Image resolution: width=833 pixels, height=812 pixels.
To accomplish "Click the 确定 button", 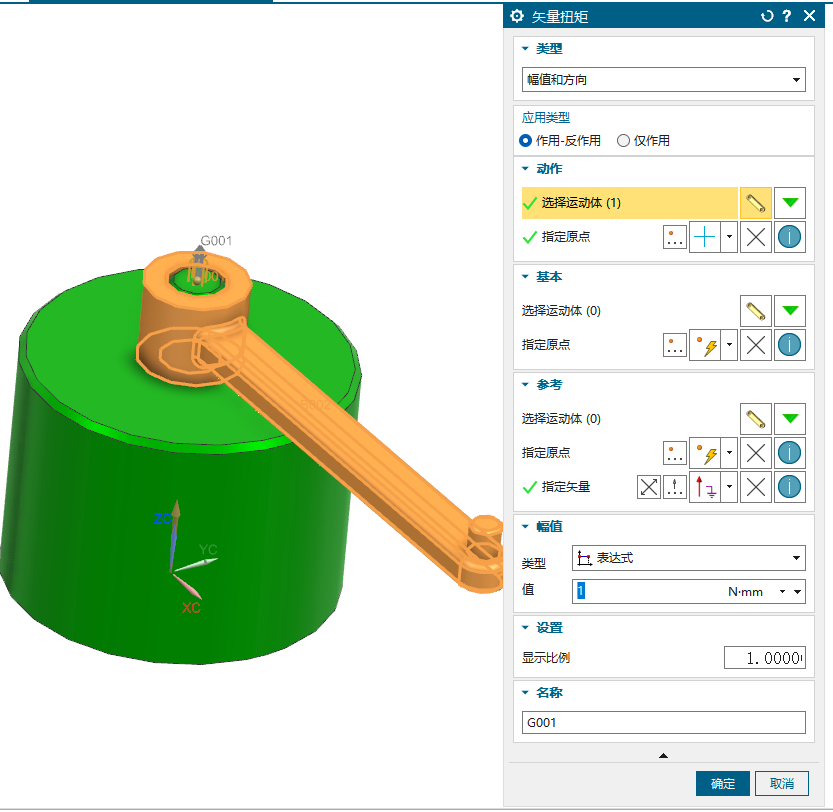I will click(x=722, y=783).
